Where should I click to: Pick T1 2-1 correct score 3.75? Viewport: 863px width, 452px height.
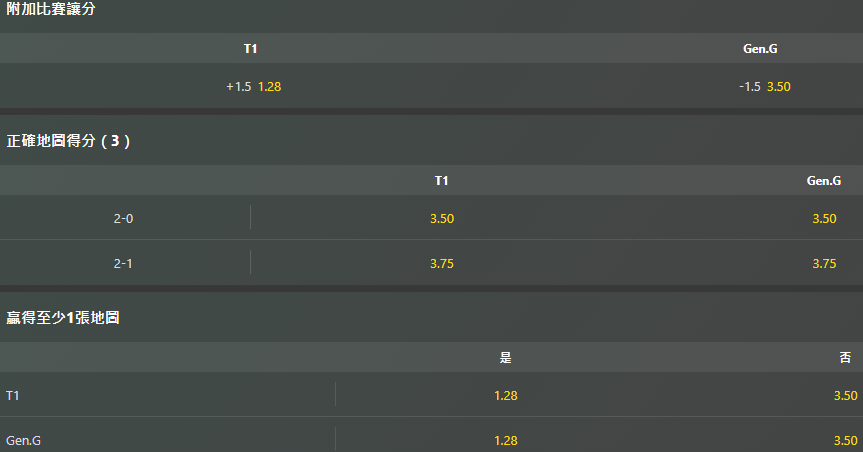point(442,264)
